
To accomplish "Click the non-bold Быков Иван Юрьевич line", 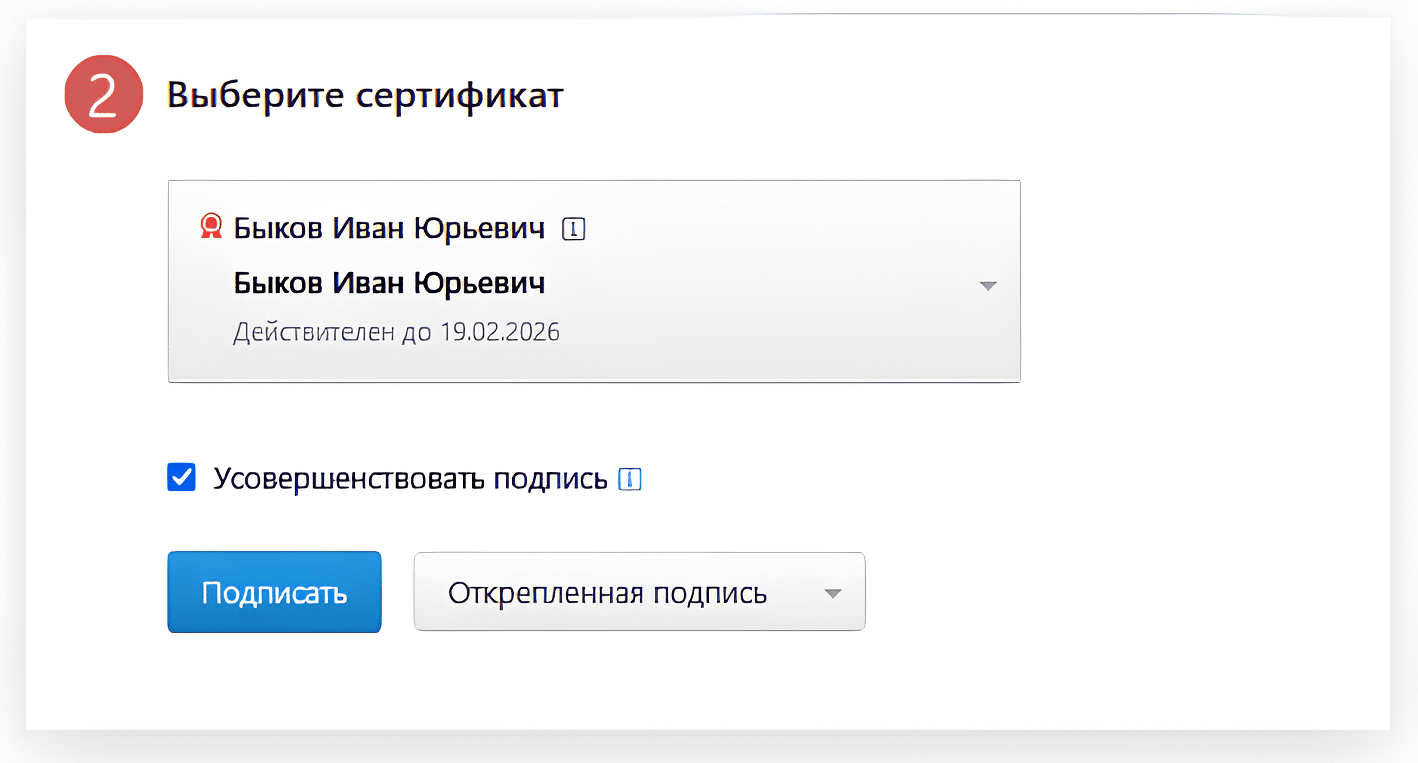I will tap(389, 229).
